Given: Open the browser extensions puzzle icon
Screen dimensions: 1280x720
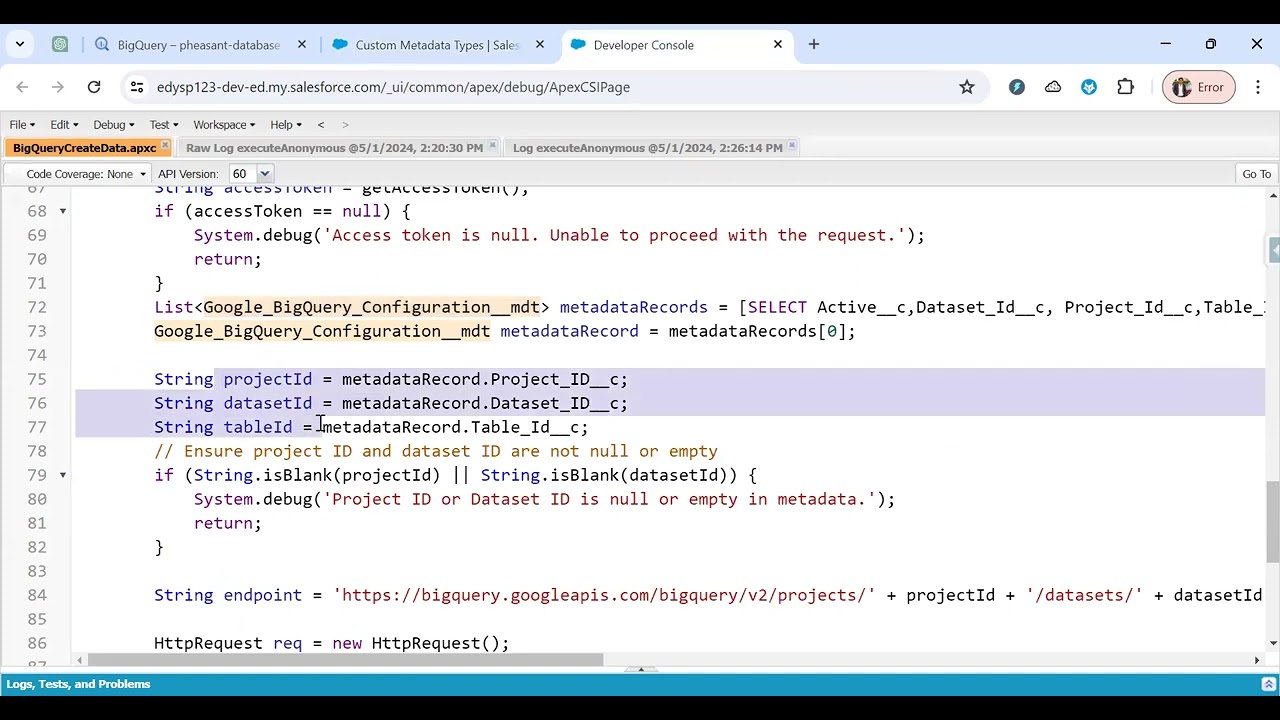Looking at the screenshot, I should (x=1125, y=87).
